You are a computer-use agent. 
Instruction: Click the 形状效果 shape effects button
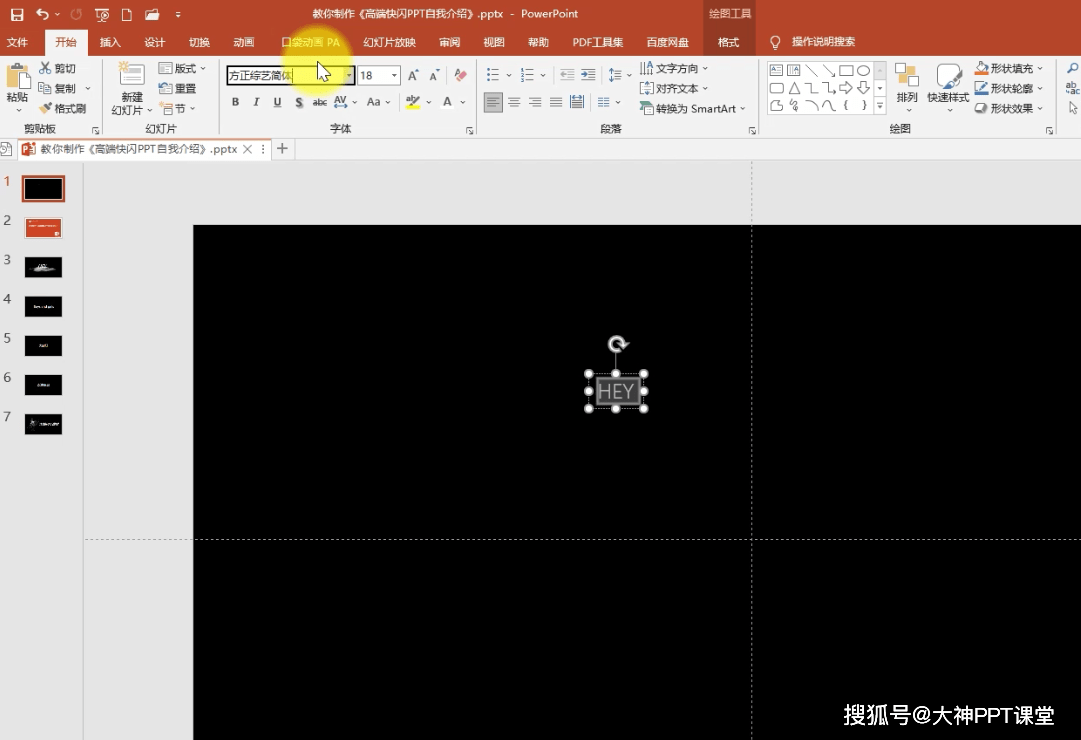tap(1010, 107)
